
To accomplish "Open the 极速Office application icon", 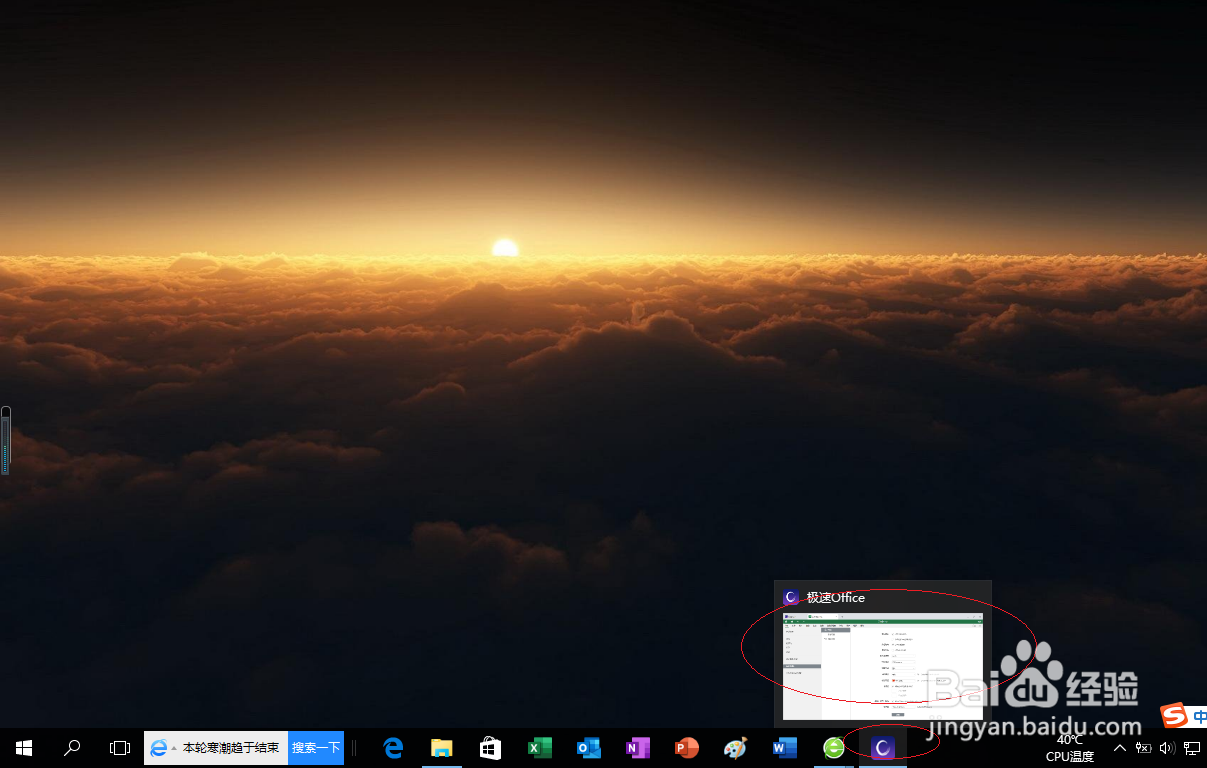I will tap(882, 748).
